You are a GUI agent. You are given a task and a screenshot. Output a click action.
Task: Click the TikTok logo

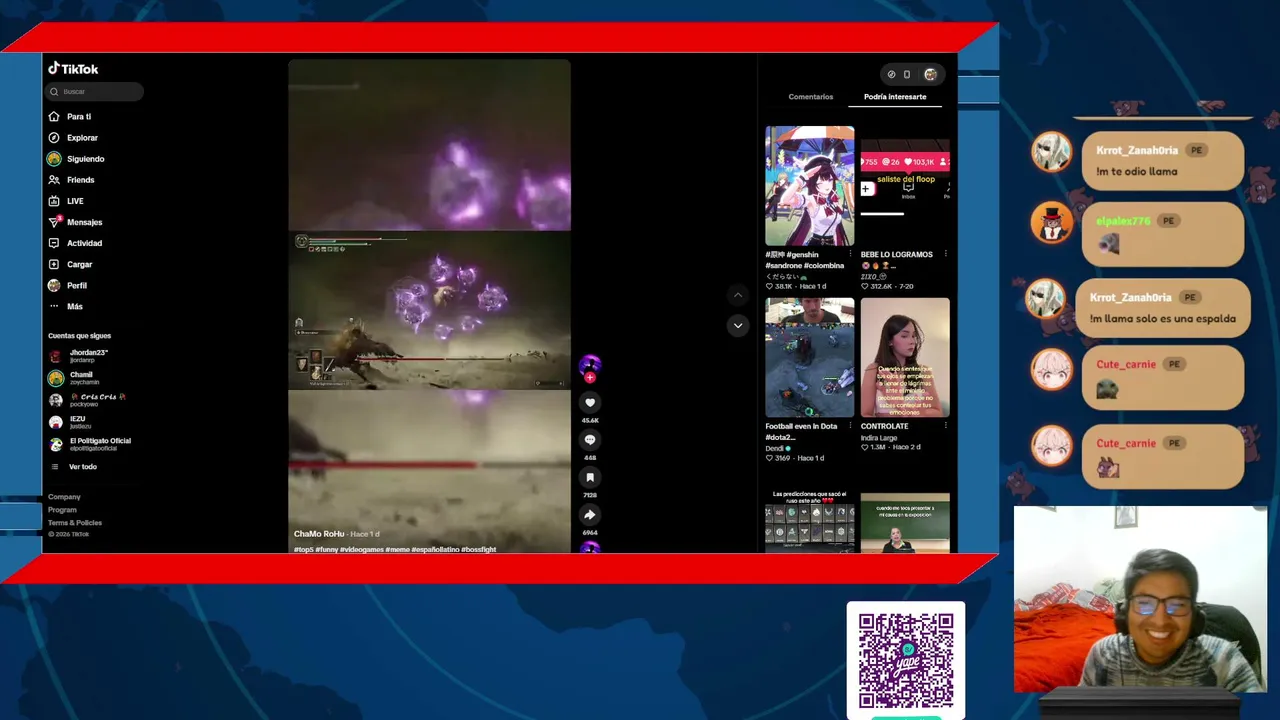point(73,69)
